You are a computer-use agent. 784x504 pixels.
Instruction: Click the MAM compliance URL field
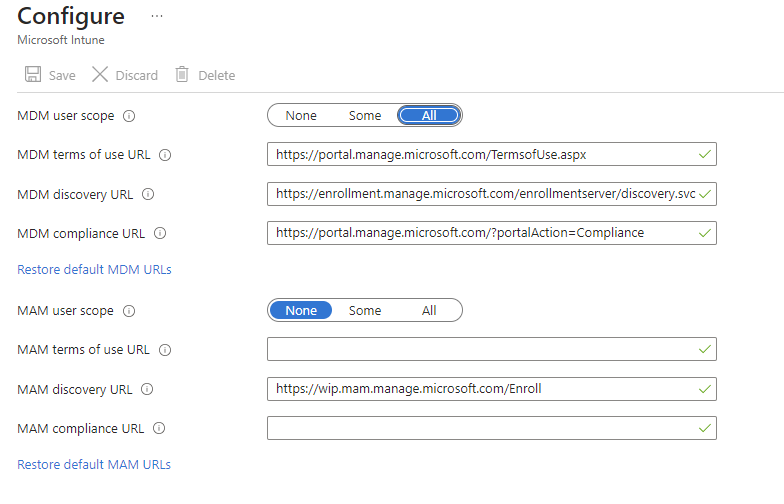(x=480, y=428)
